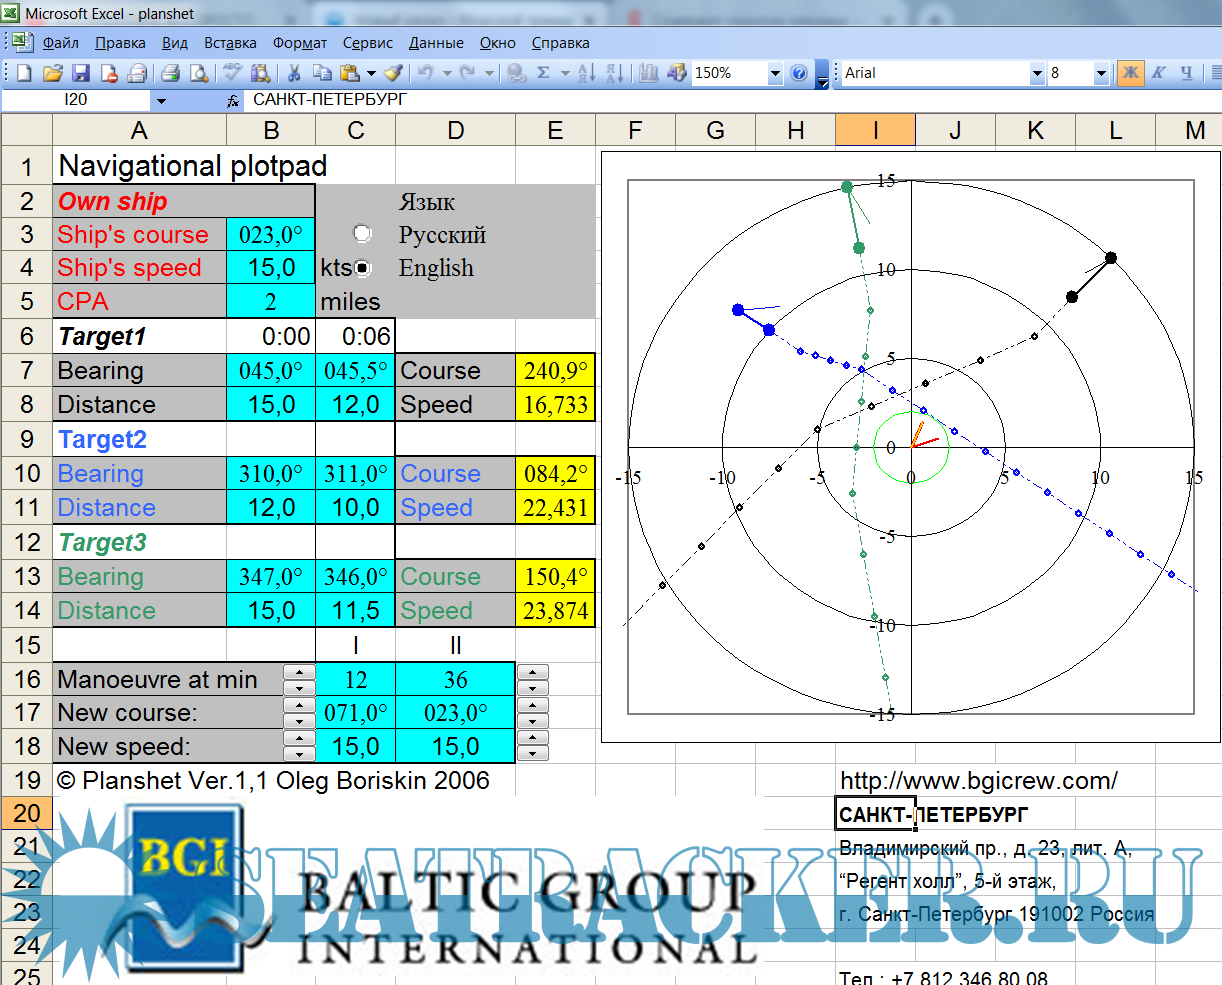Expand the zoom 150% dropdown
Image resolution: width=1222 pixels, height=985 pixels.
click(x=775, y=73)
